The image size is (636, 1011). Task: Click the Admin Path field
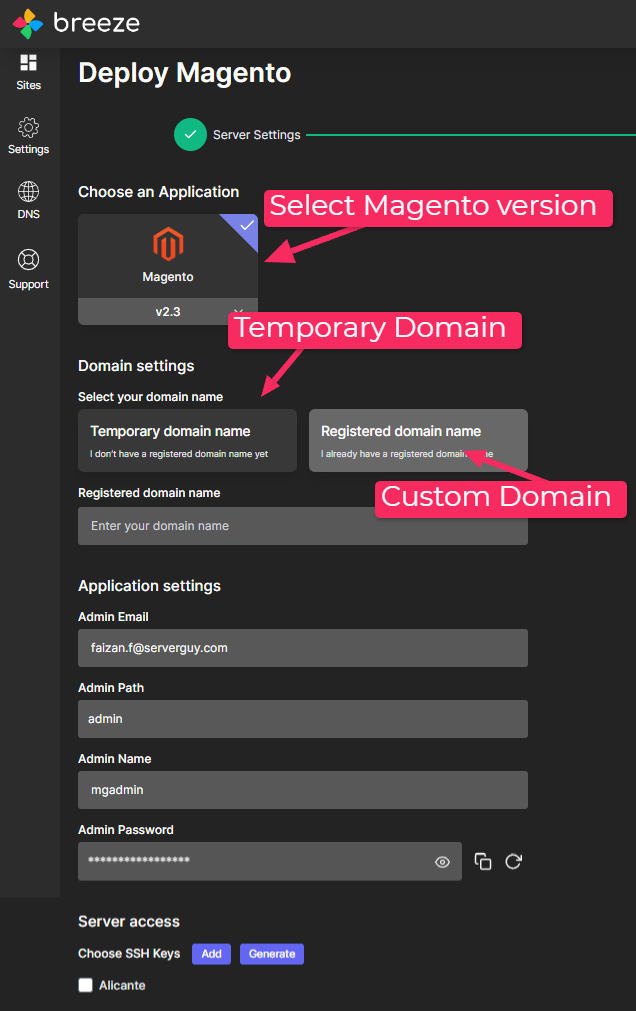(x=303, y=719)
